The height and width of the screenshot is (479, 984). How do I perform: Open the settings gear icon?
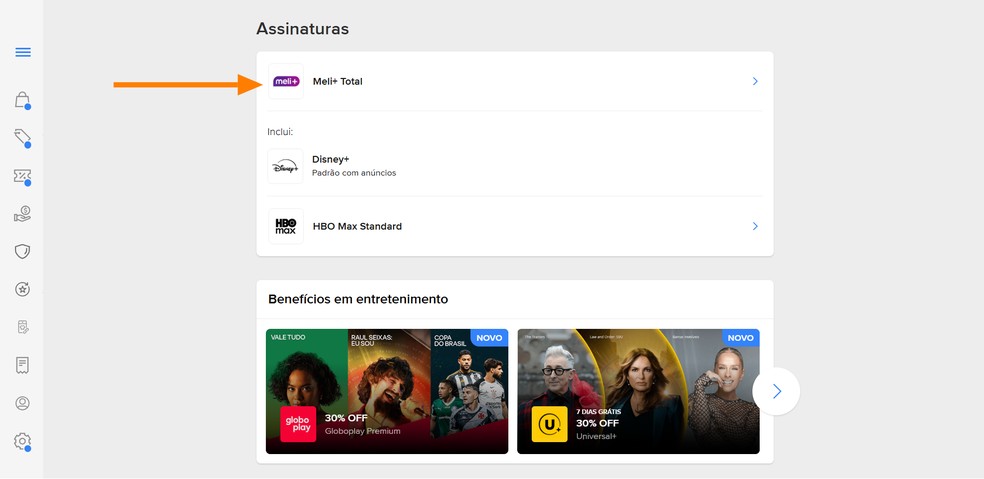coord(23,441)
